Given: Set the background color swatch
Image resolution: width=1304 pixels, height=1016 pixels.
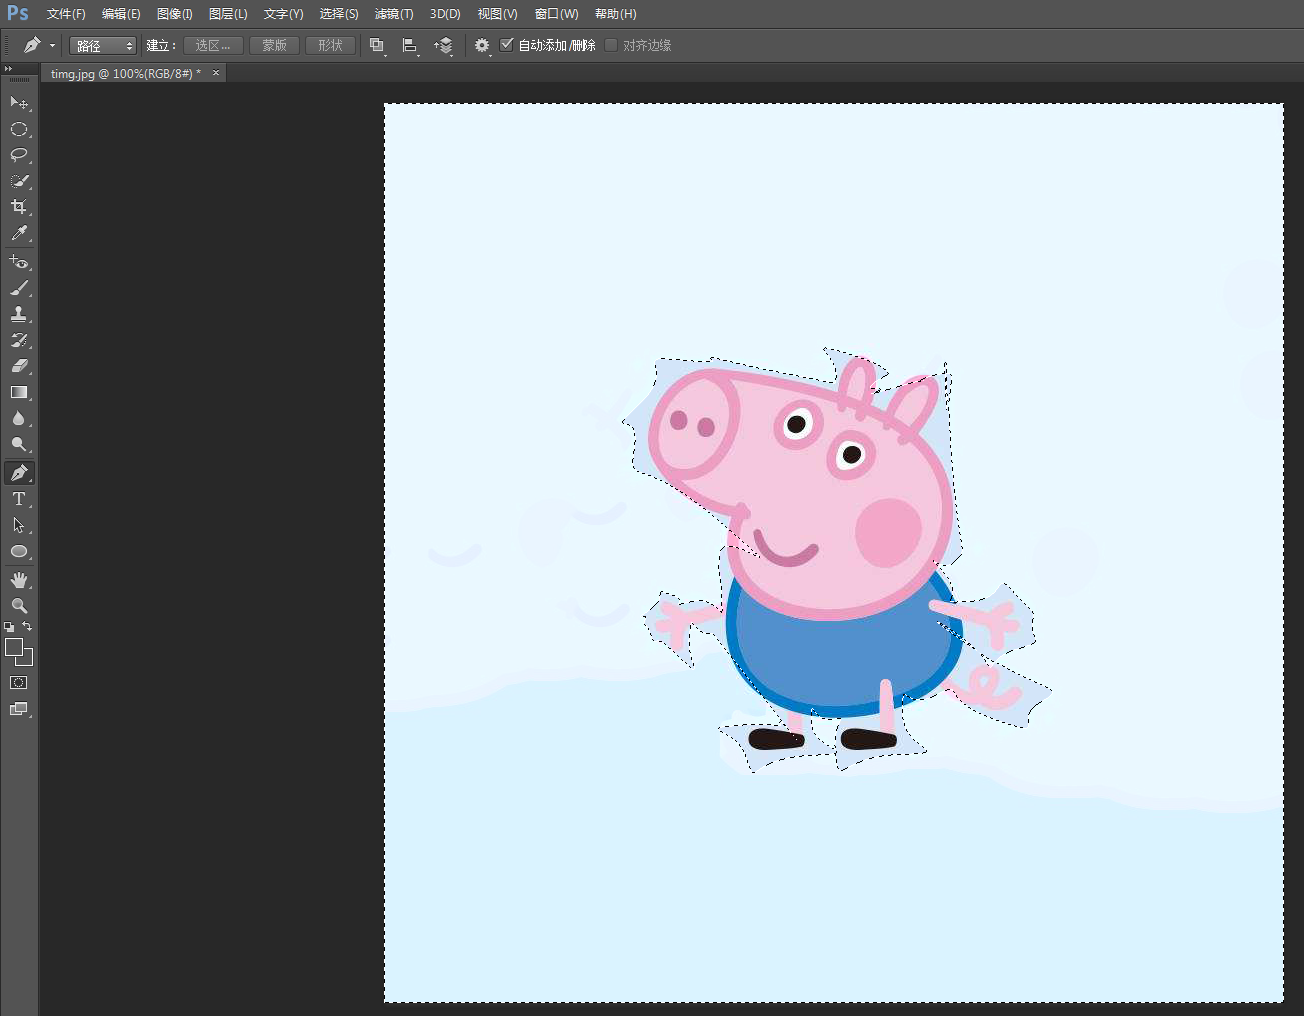Looking at the screenshot, I should tap(28, 660).
